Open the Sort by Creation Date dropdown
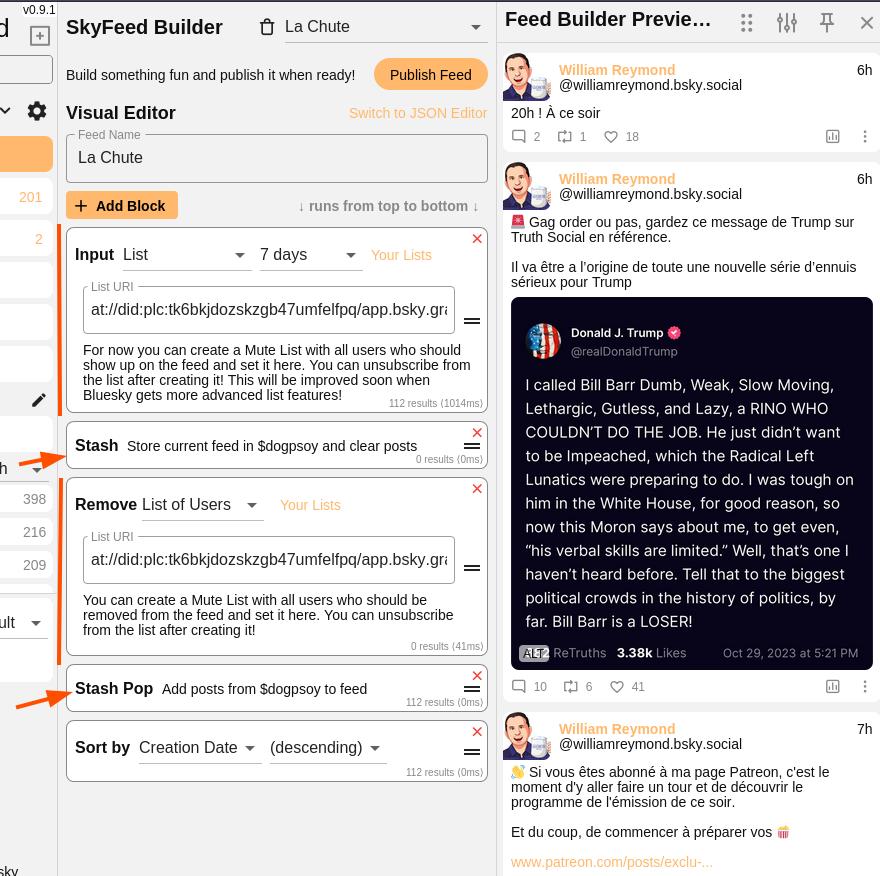 [x=198, y=748]
